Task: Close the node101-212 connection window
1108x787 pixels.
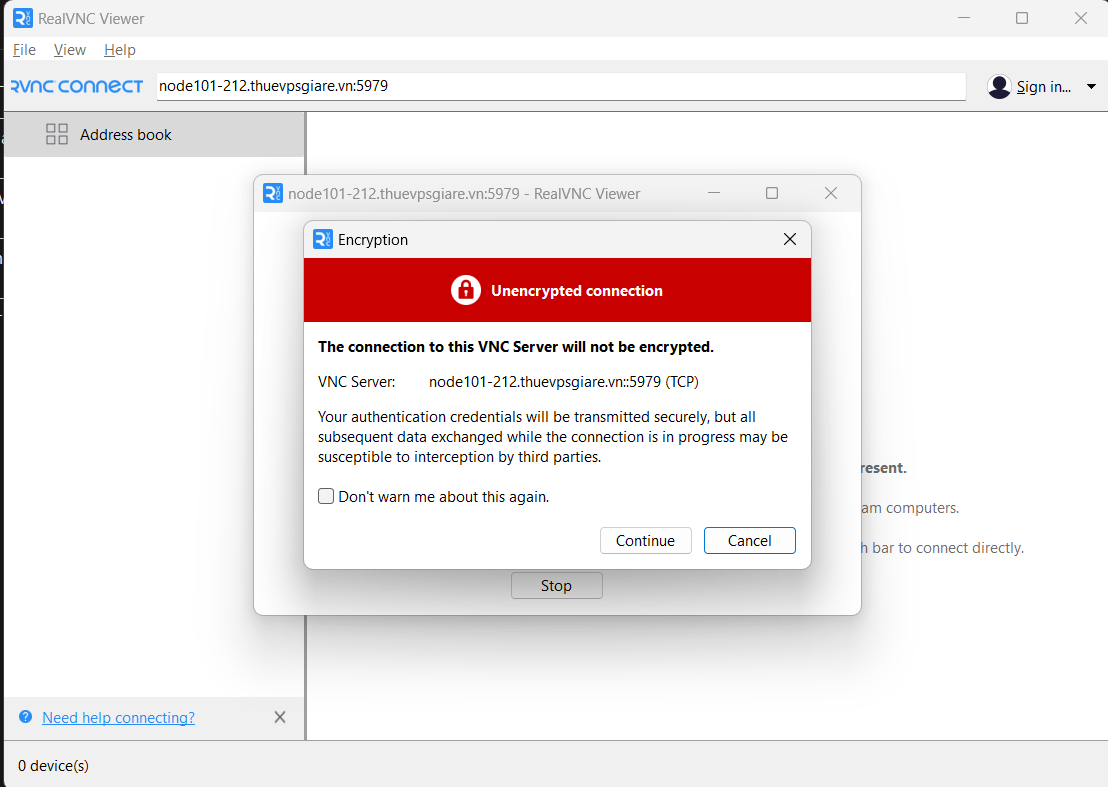Action: tap(831, 193)
